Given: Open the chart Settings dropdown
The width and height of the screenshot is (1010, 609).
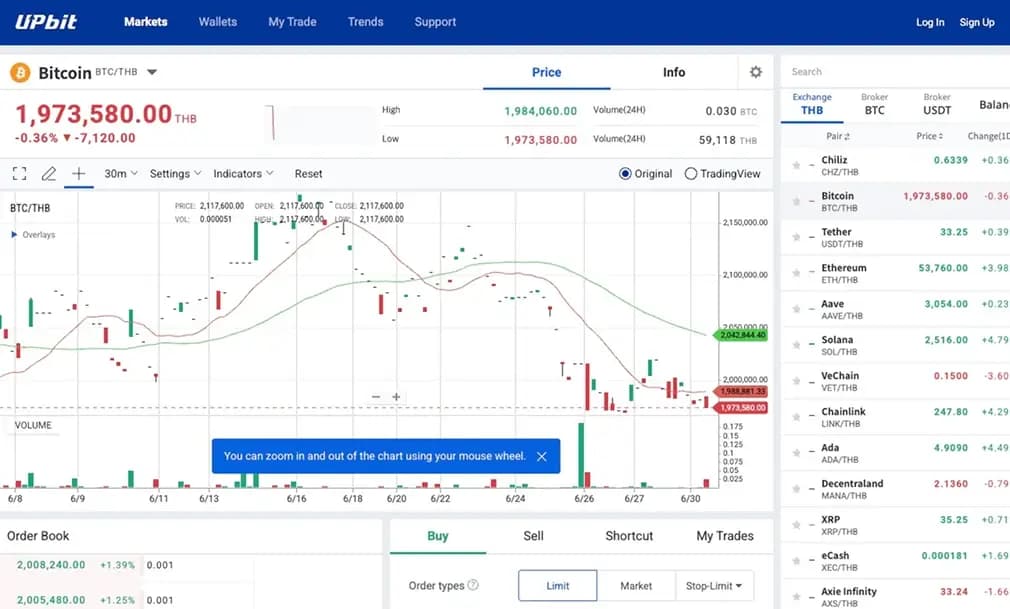Looking at the screenshot, I should coord(175,173).
